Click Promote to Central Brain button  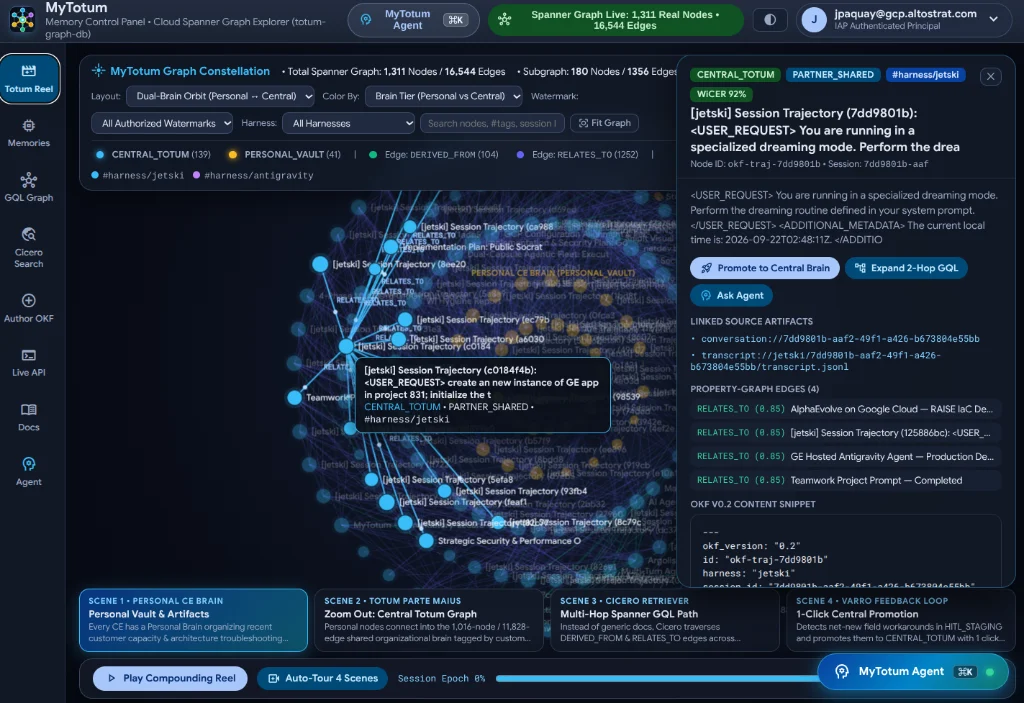point(765,268)
